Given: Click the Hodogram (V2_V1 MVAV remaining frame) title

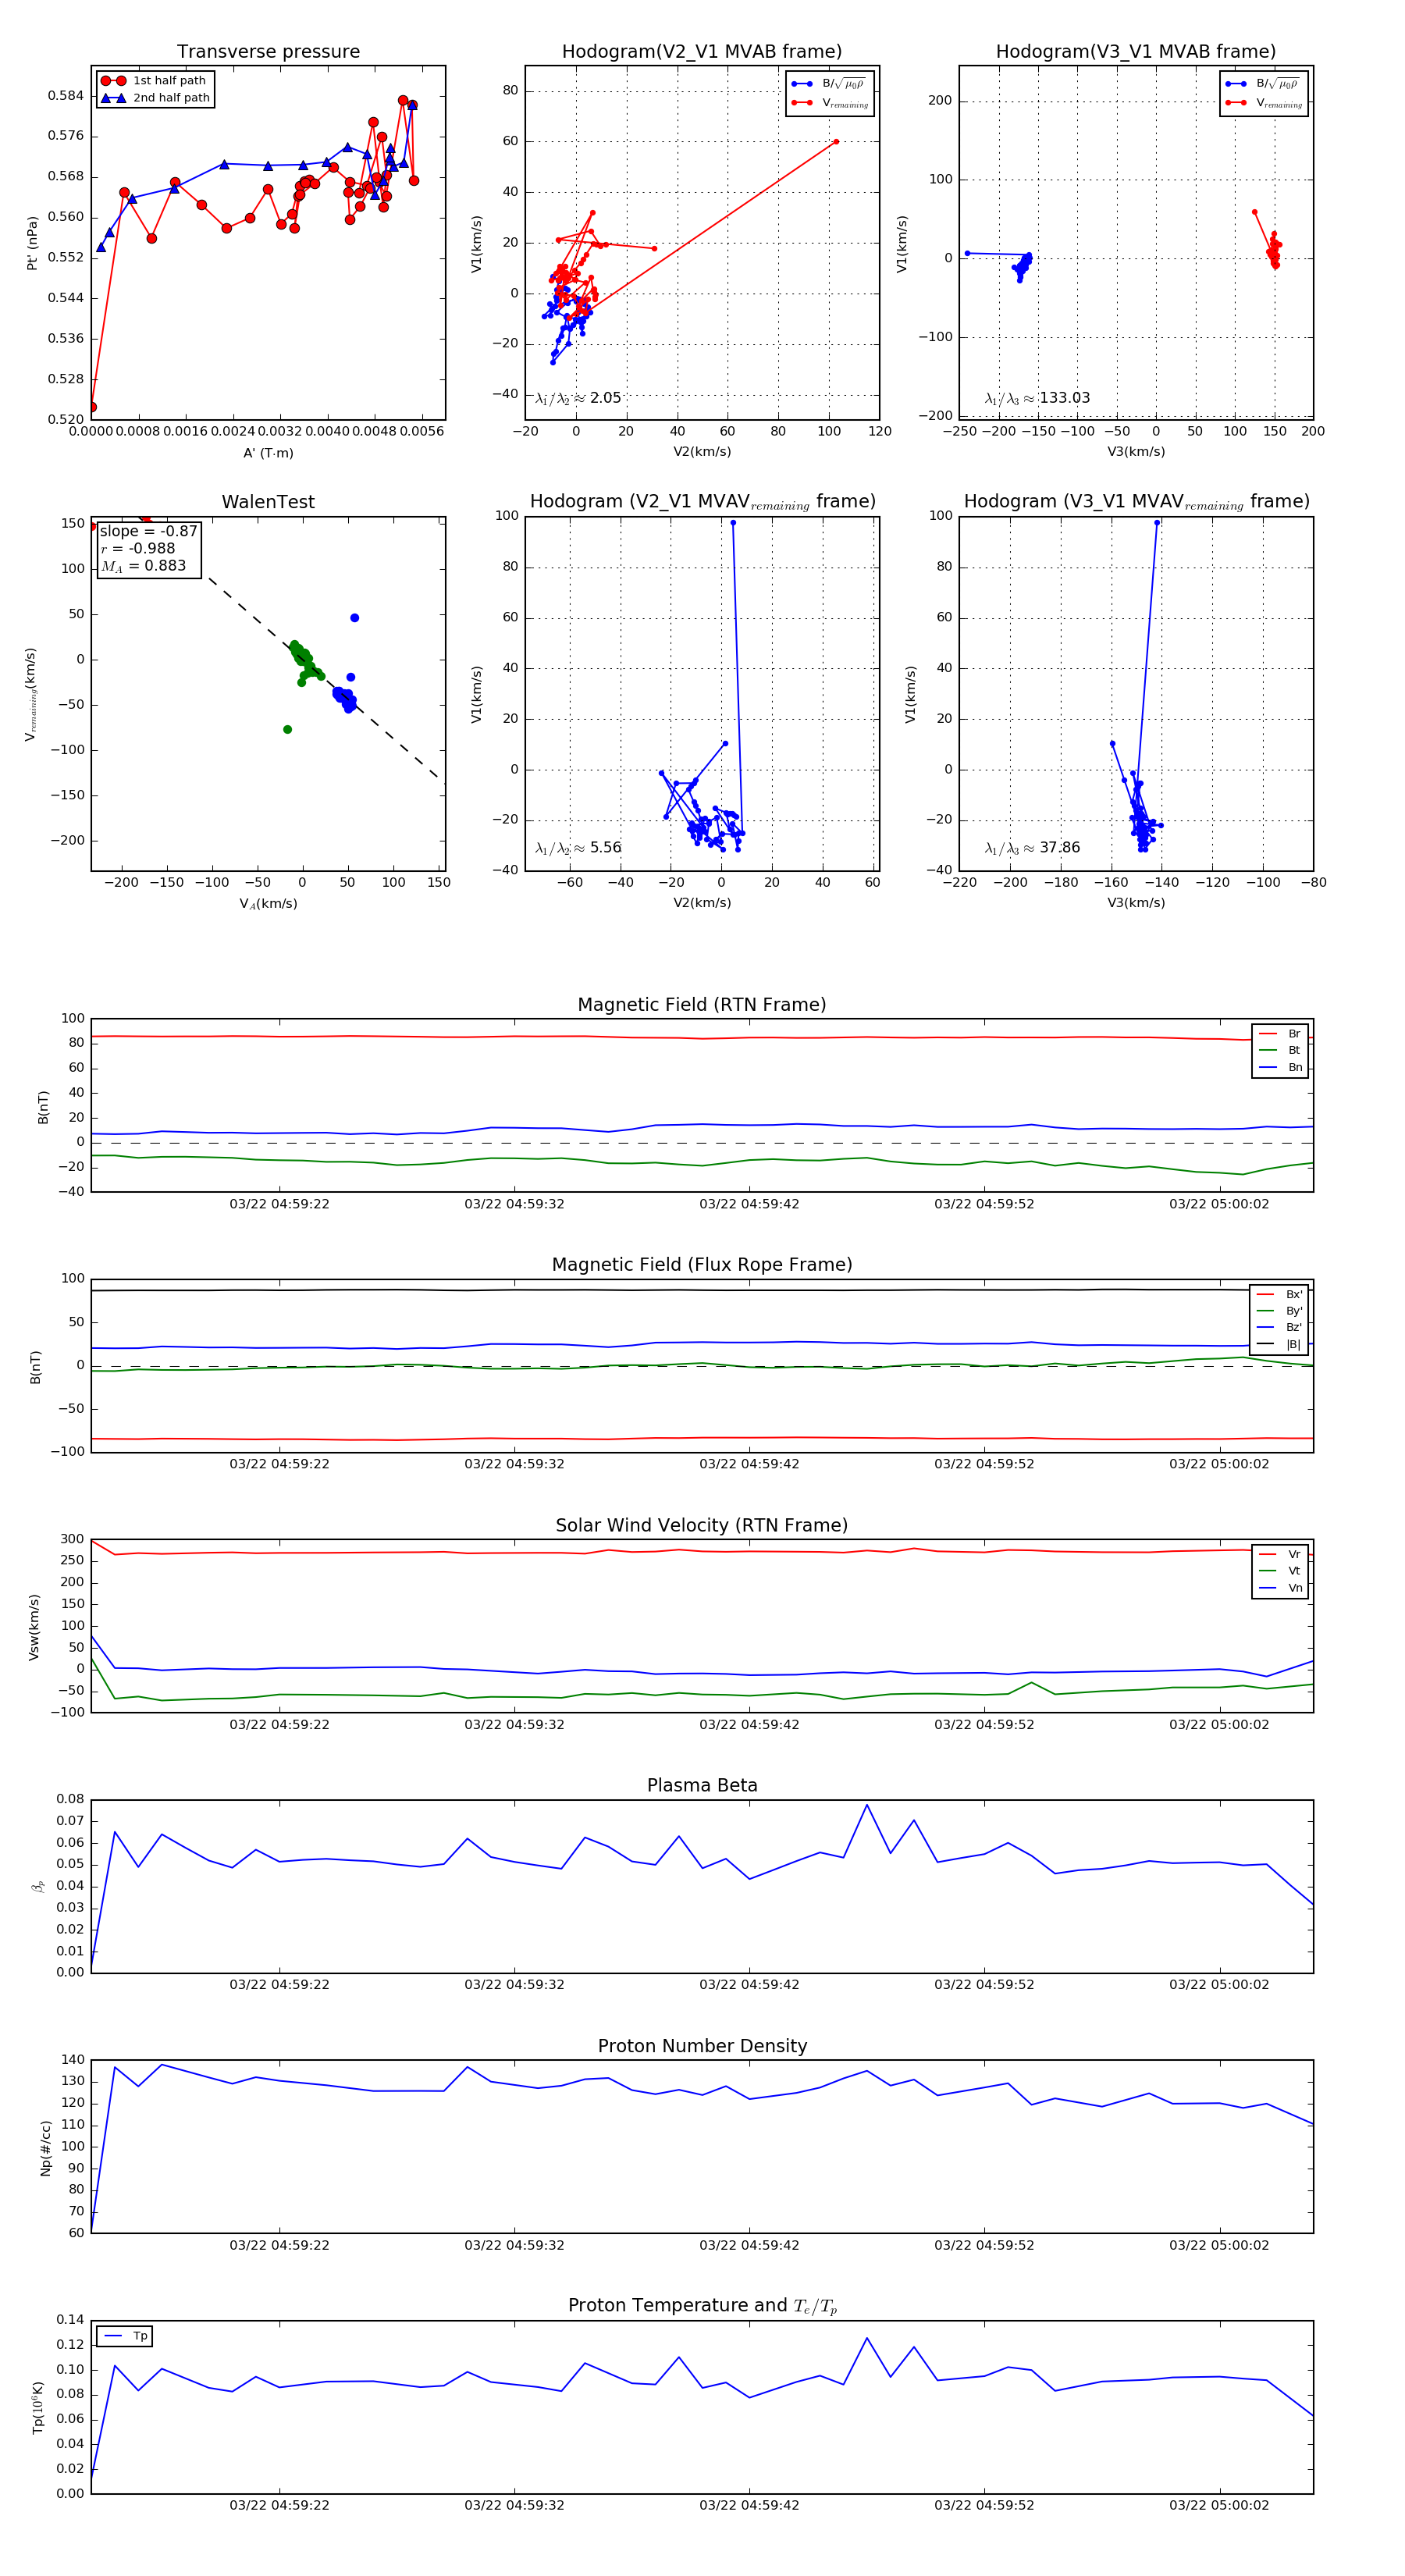Looking at the screenshot, I should pos(702,502).
